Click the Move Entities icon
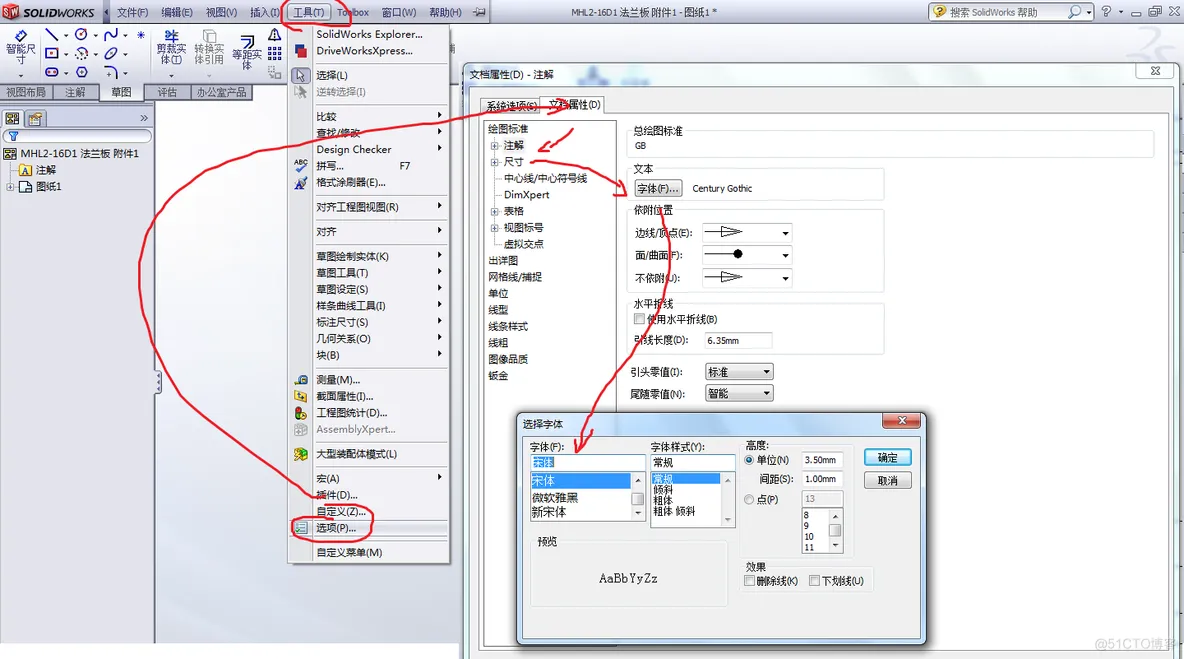The height and width of the screenshot is (659, 1184). coord(275,72)
